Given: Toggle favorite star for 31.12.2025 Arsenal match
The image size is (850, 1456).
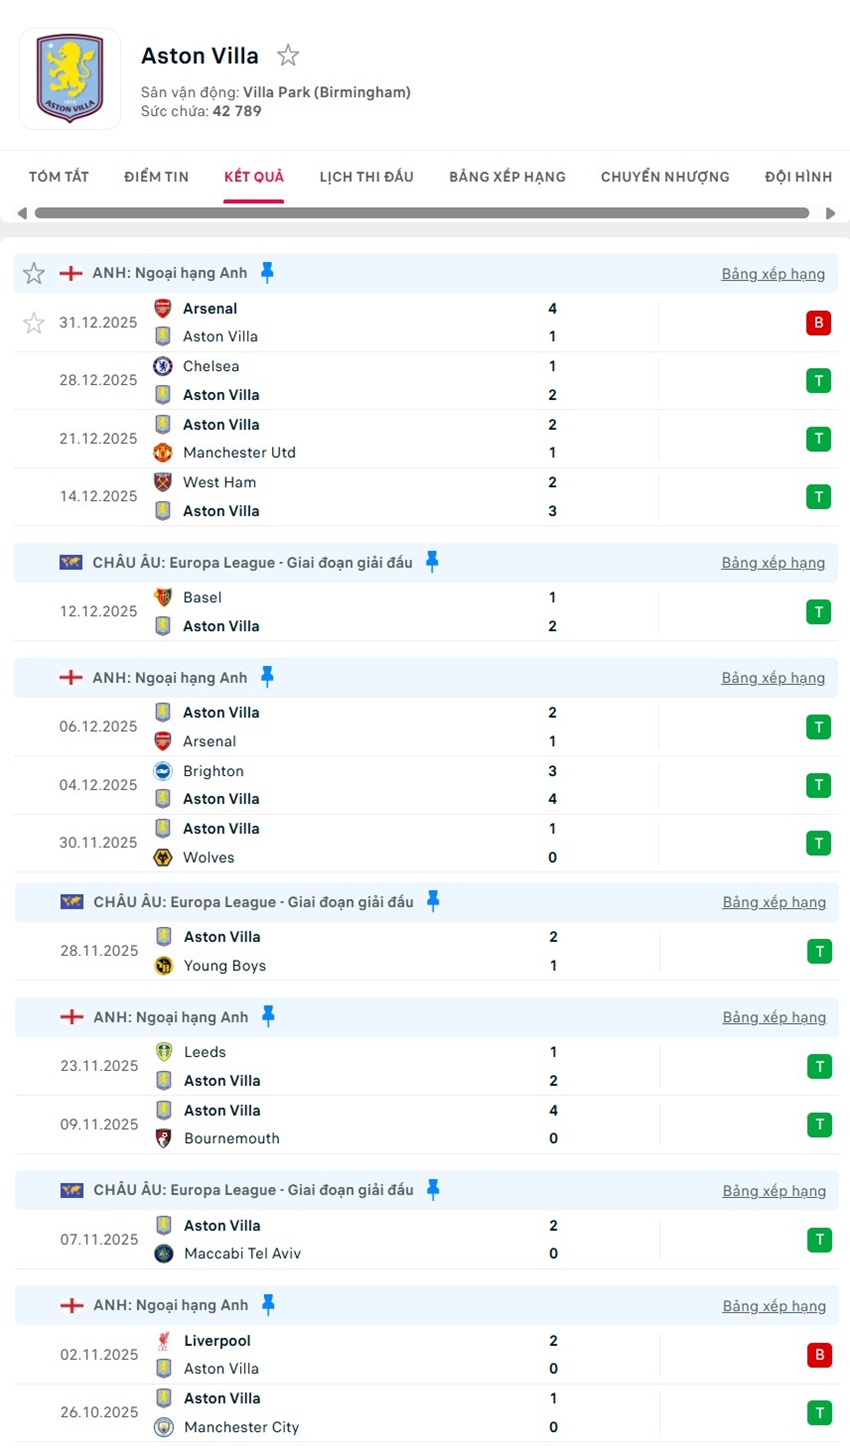Looking at the screenshot, I should click(34, 323).
